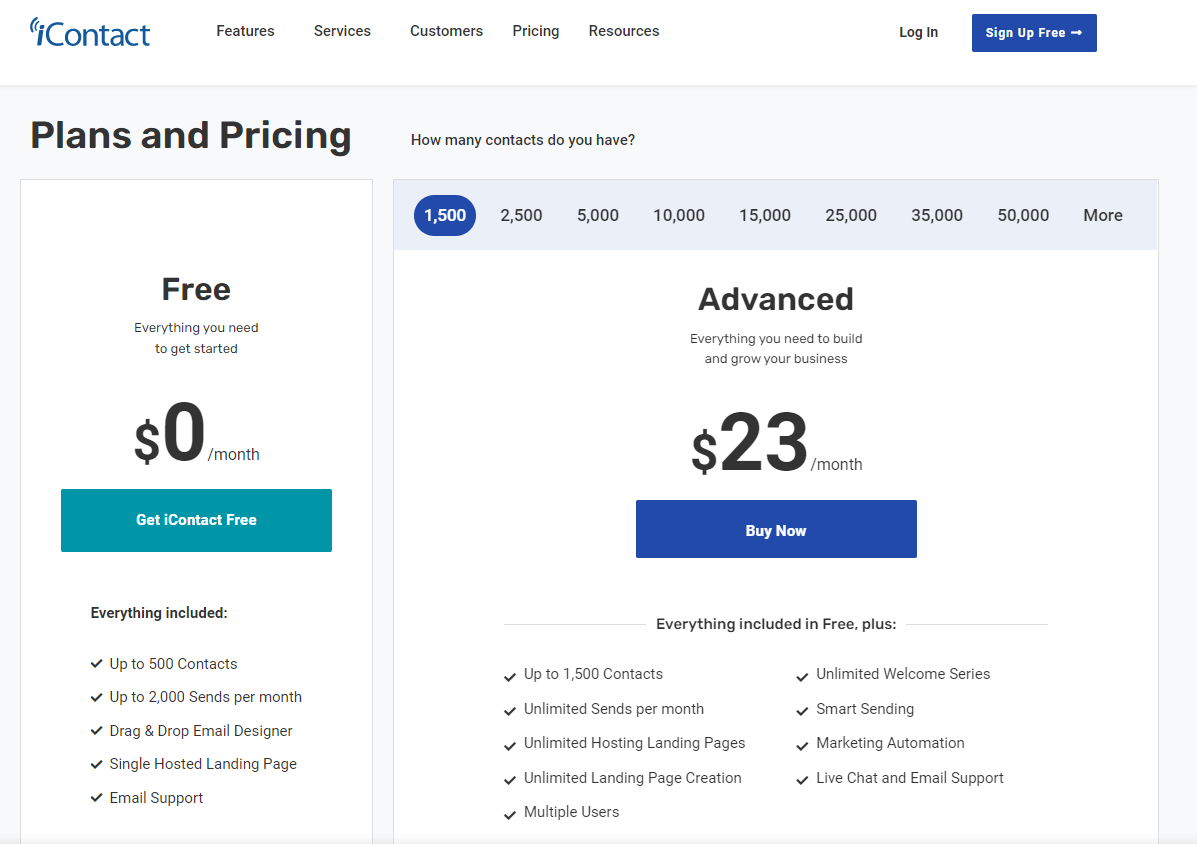Select the 1,500 contacts option

pos(445,215)
